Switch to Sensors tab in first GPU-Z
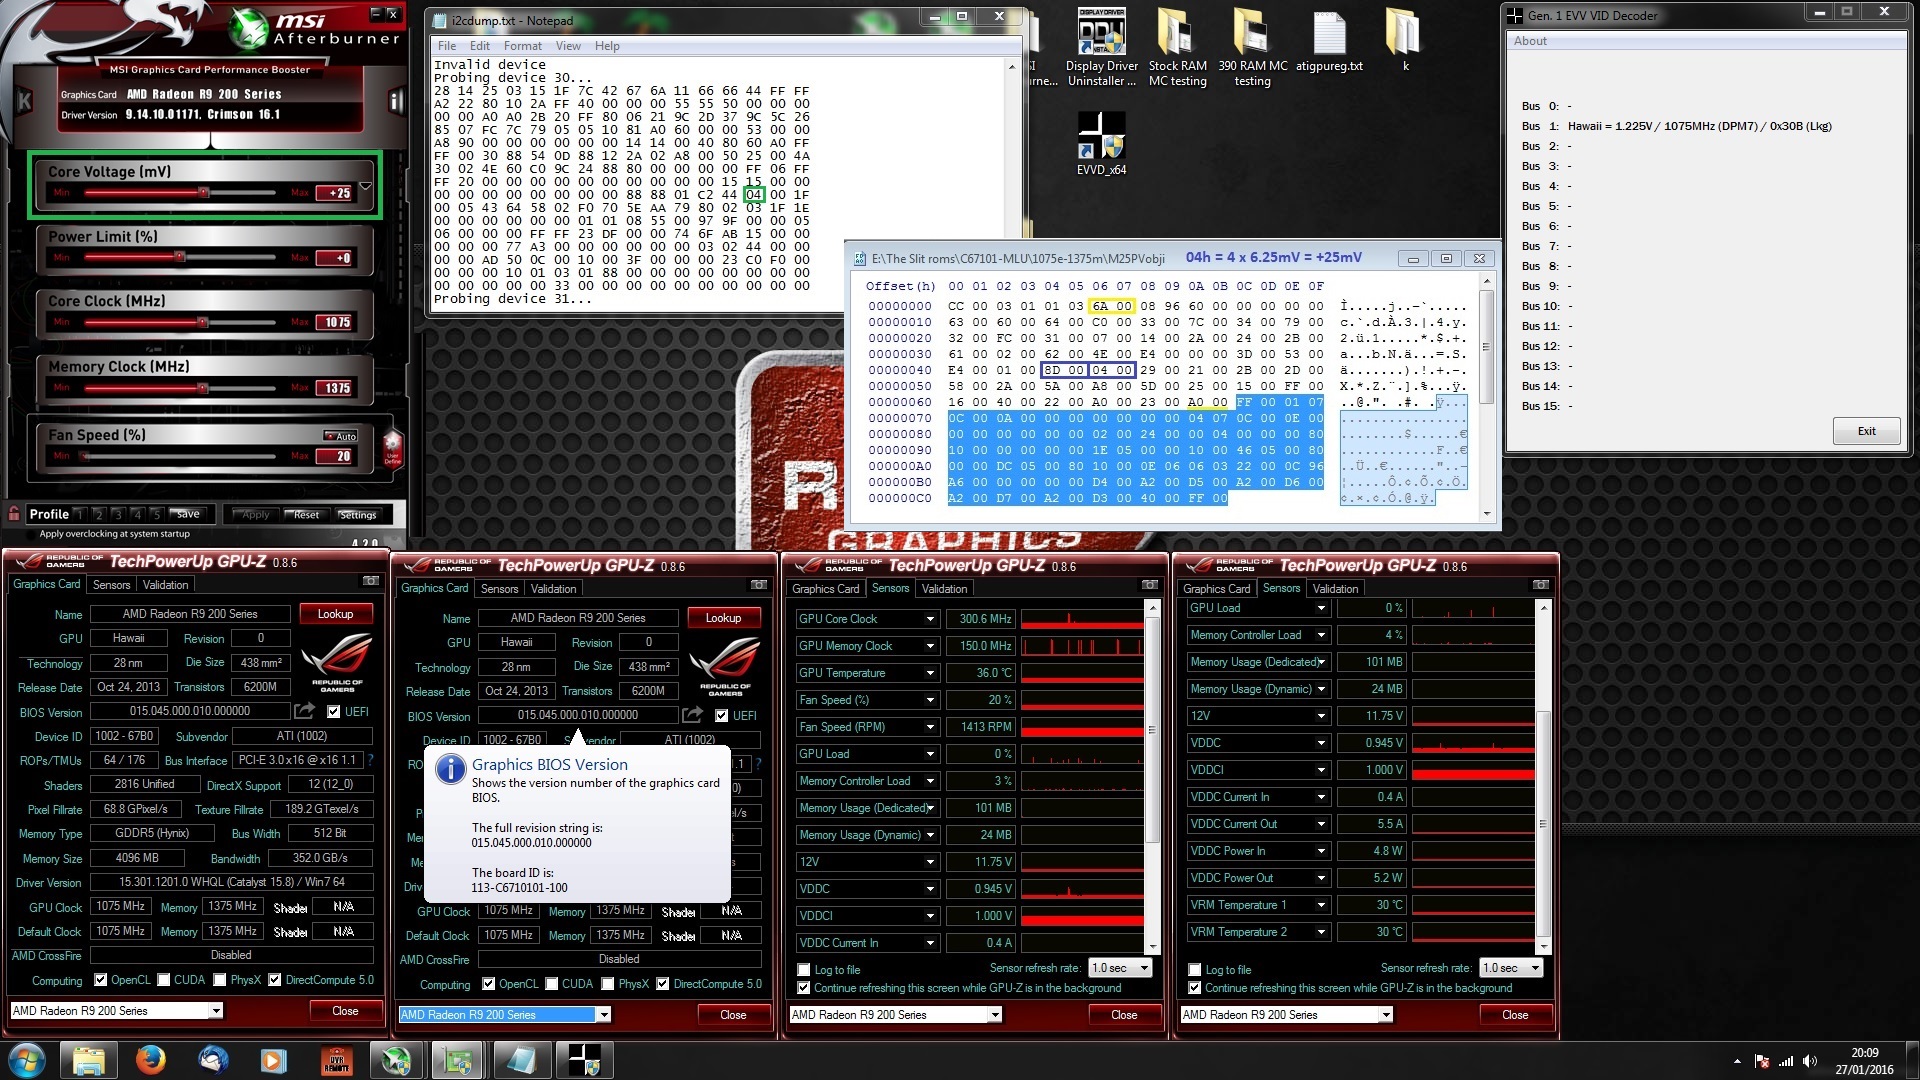The width and height of the screenshot is (1920, 1080). (x=111, y=585)
